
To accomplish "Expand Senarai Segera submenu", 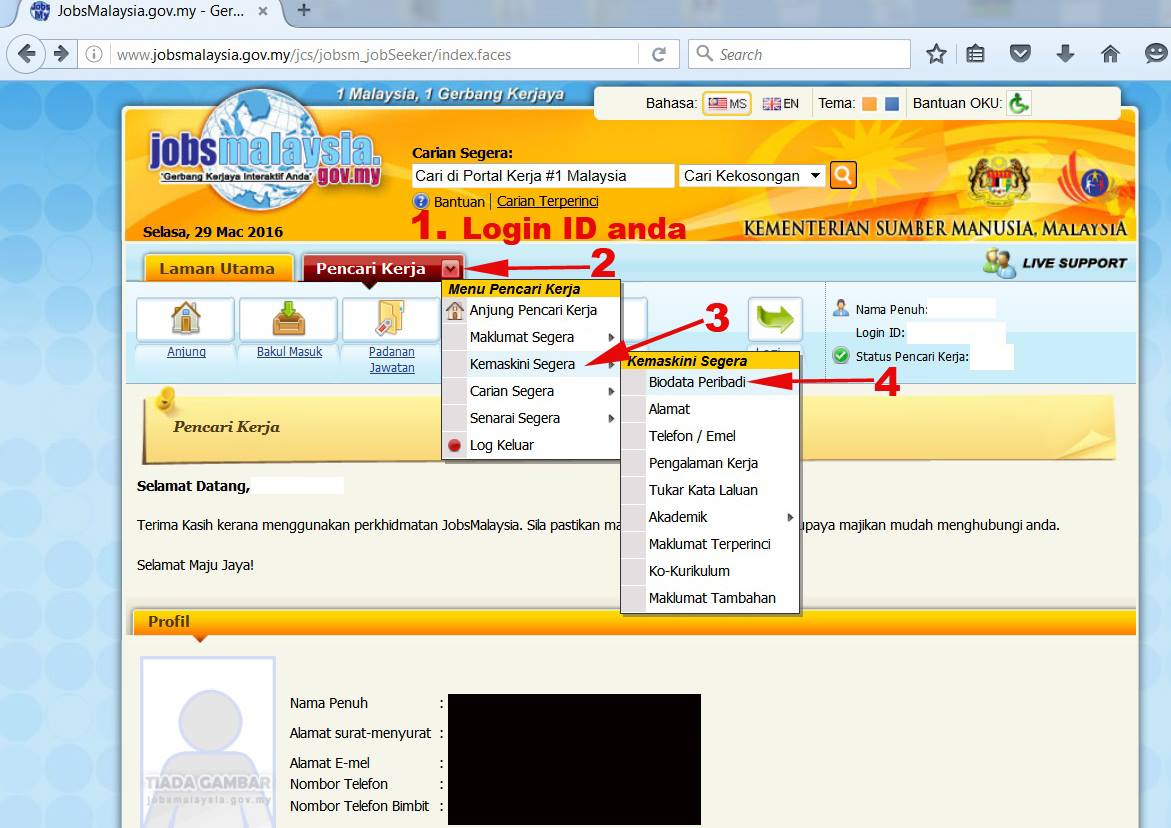I will pyautogui.click(x=611, y=418).
